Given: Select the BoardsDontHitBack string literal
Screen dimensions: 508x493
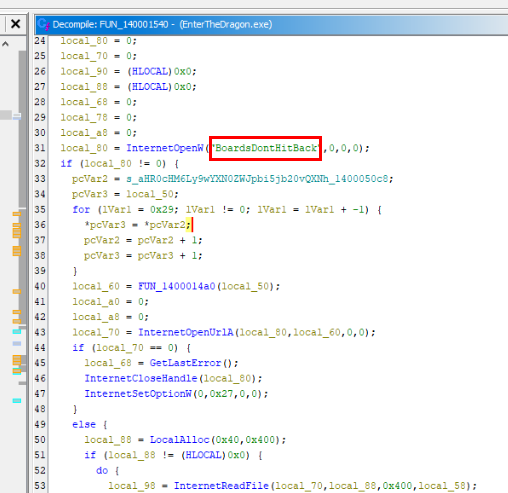Looking at the screenshot, I should [266, 148].
